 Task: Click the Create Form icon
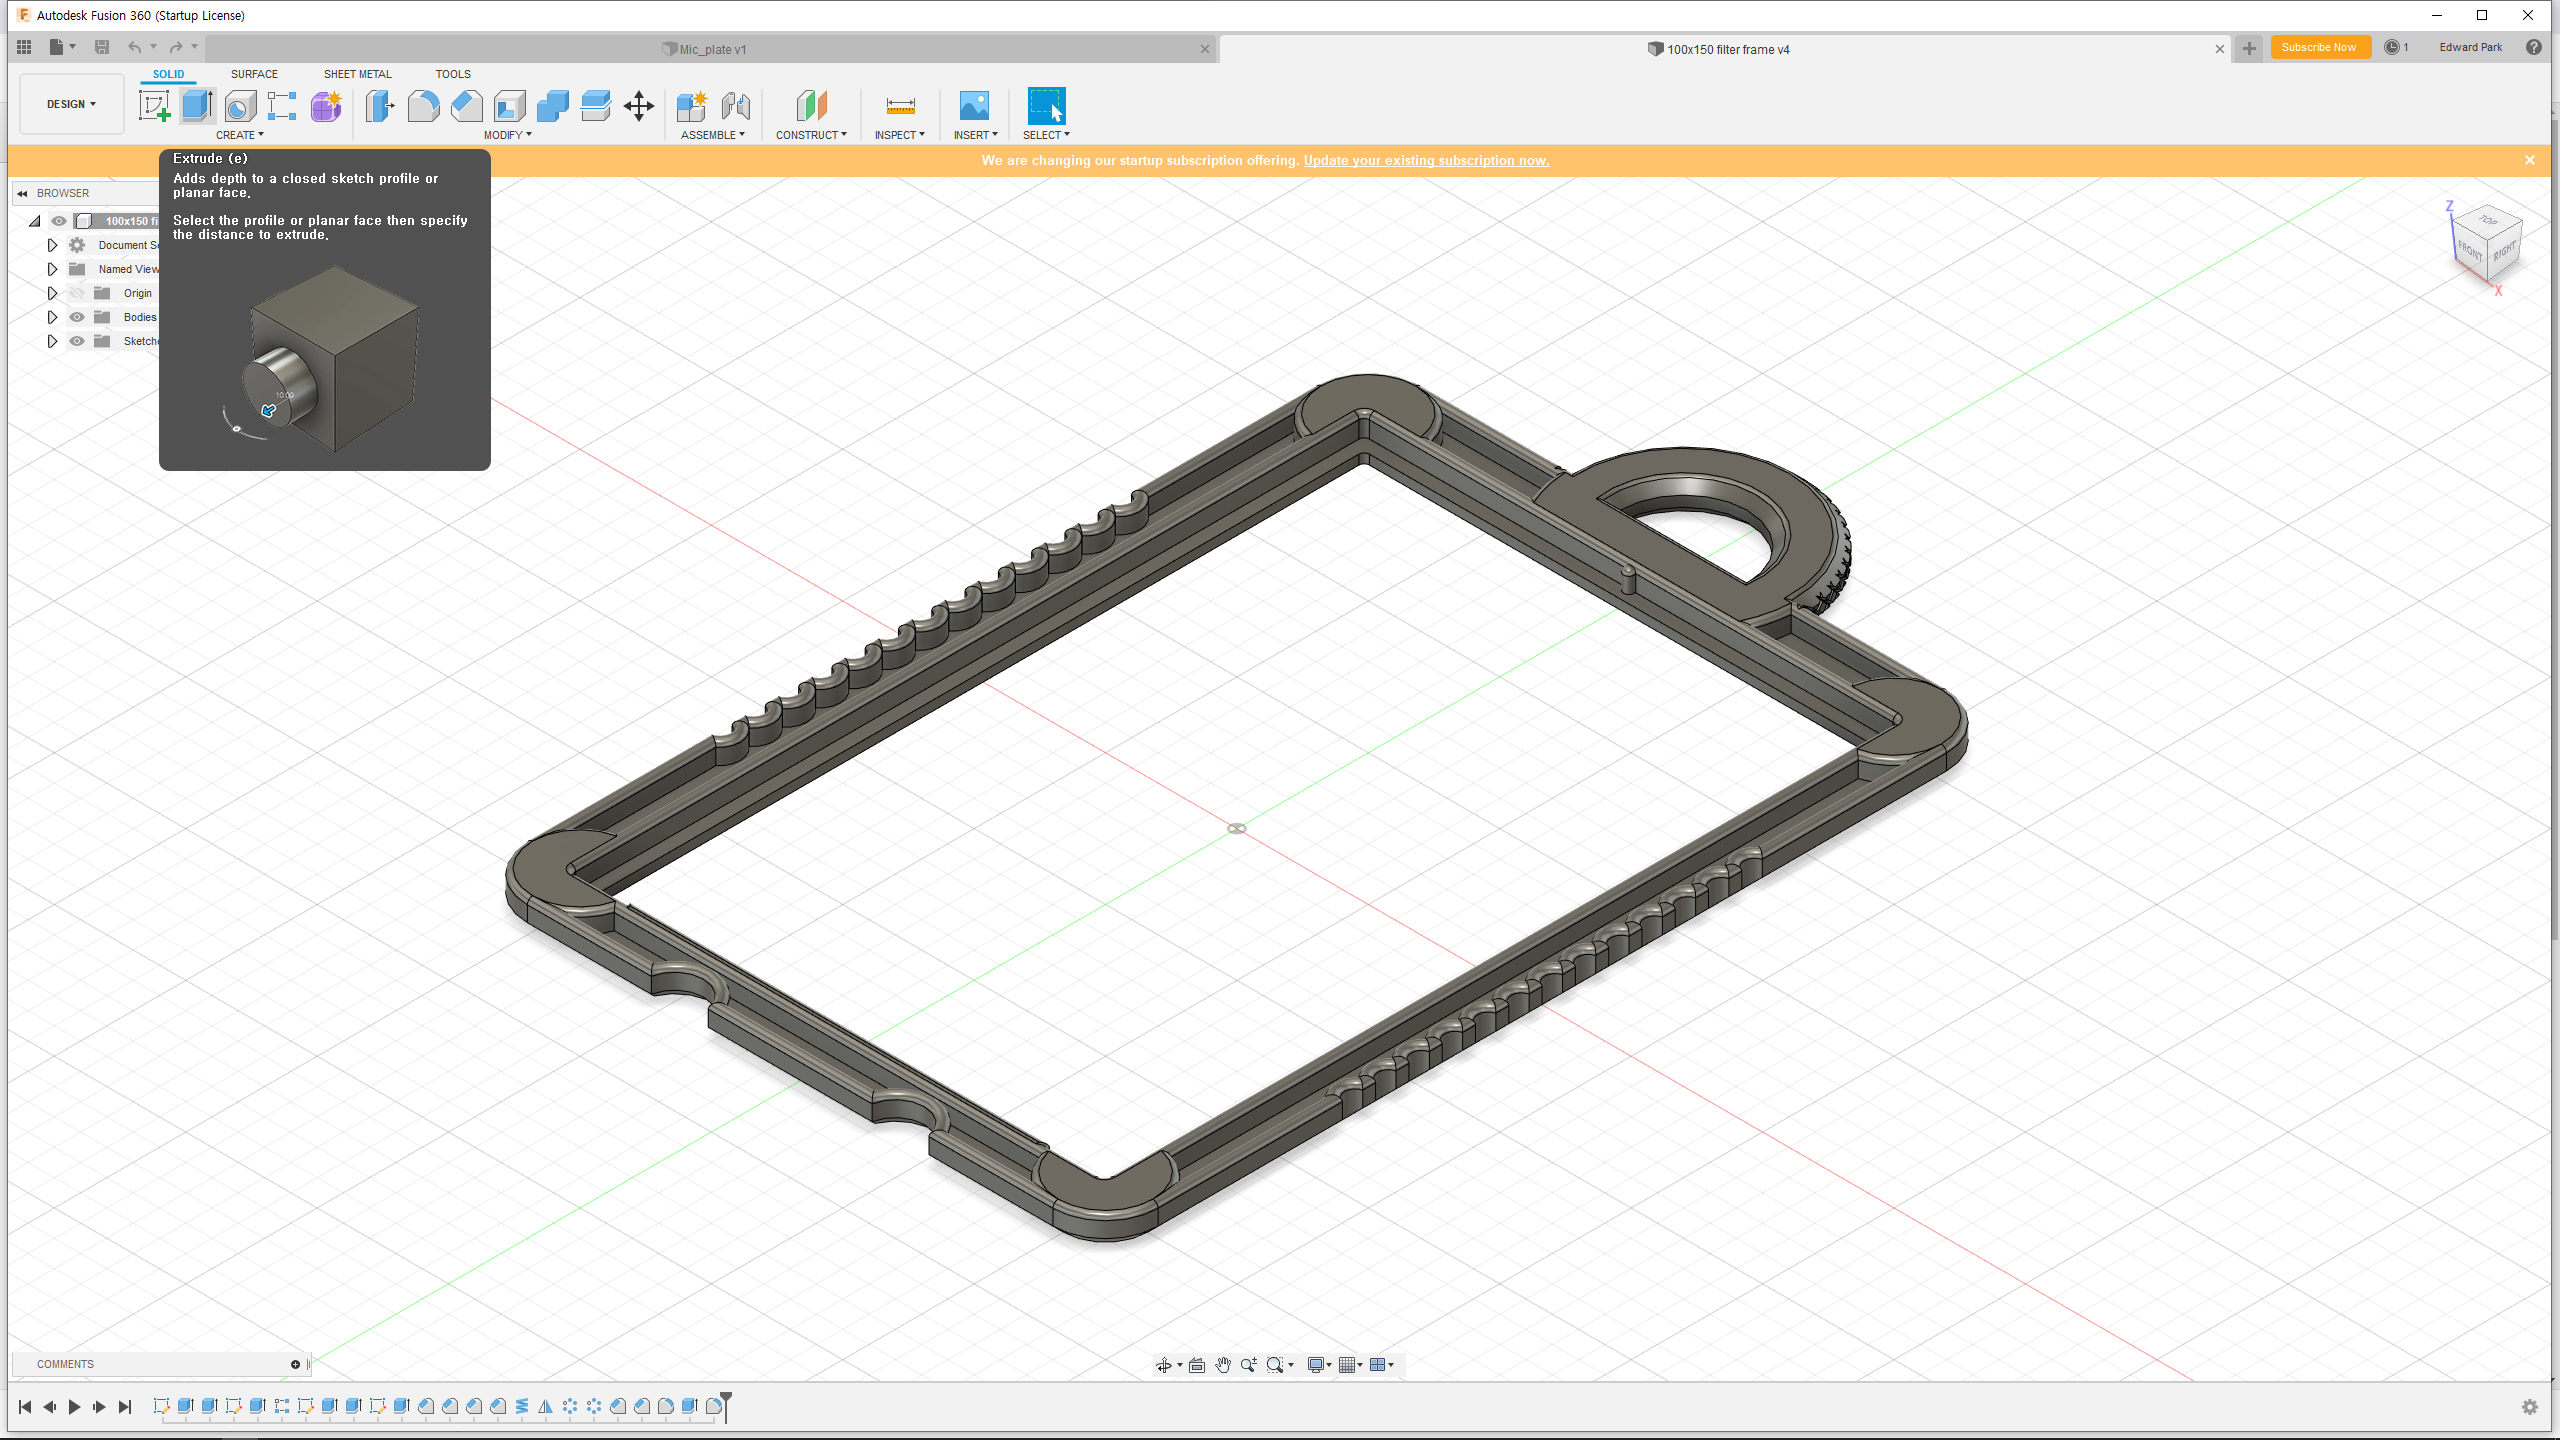(326, 106)
